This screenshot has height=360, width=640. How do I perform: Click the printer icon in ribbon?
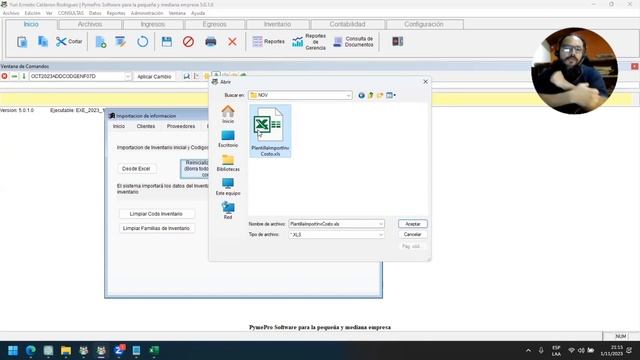211,42
